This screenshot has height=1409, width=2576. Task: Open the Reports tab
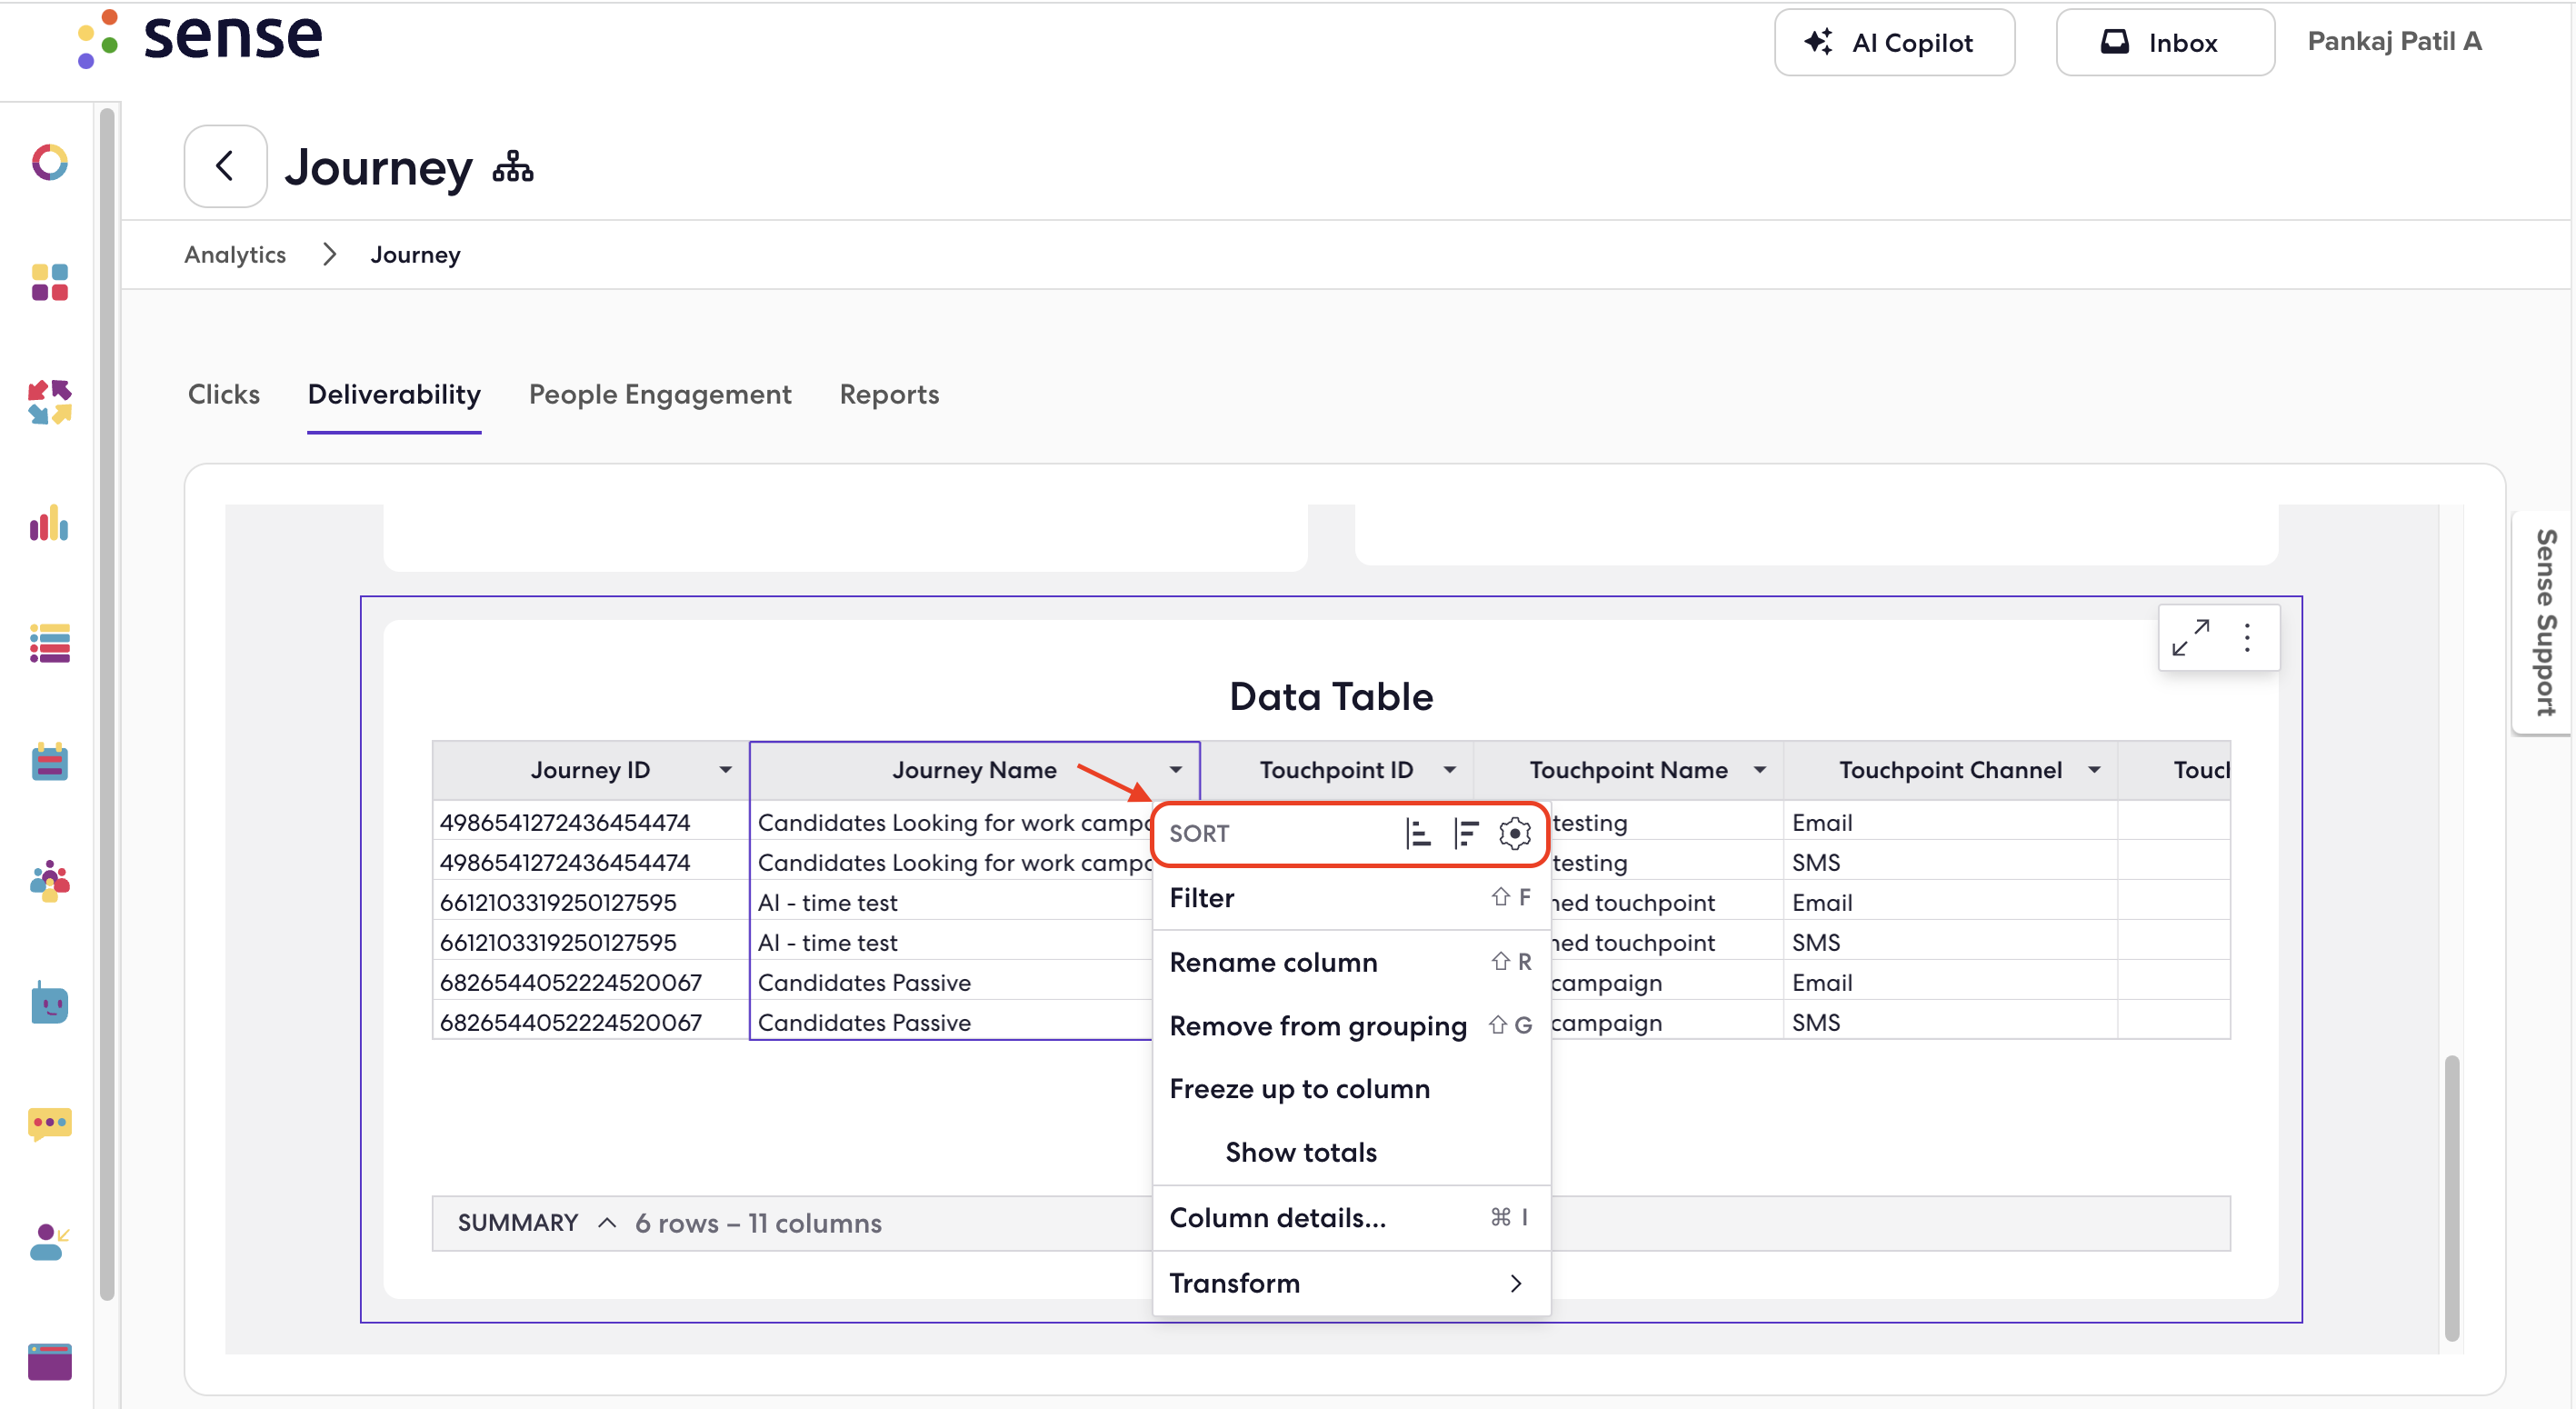pyautogui.click(x=889, y=395)
